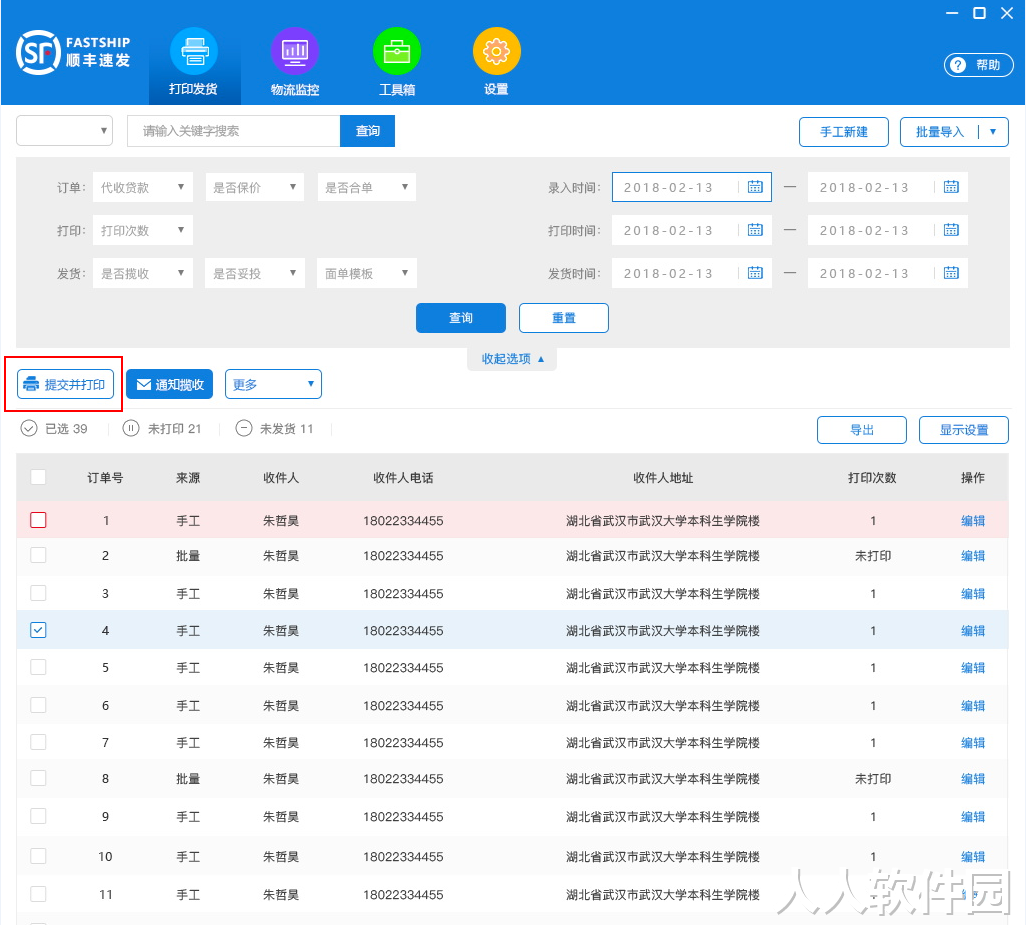The width and height of the screenshot is (1026, 925).
Task: Maximize the FASTSHIP window
Action: pyautogui.click(x=980, y=13)
